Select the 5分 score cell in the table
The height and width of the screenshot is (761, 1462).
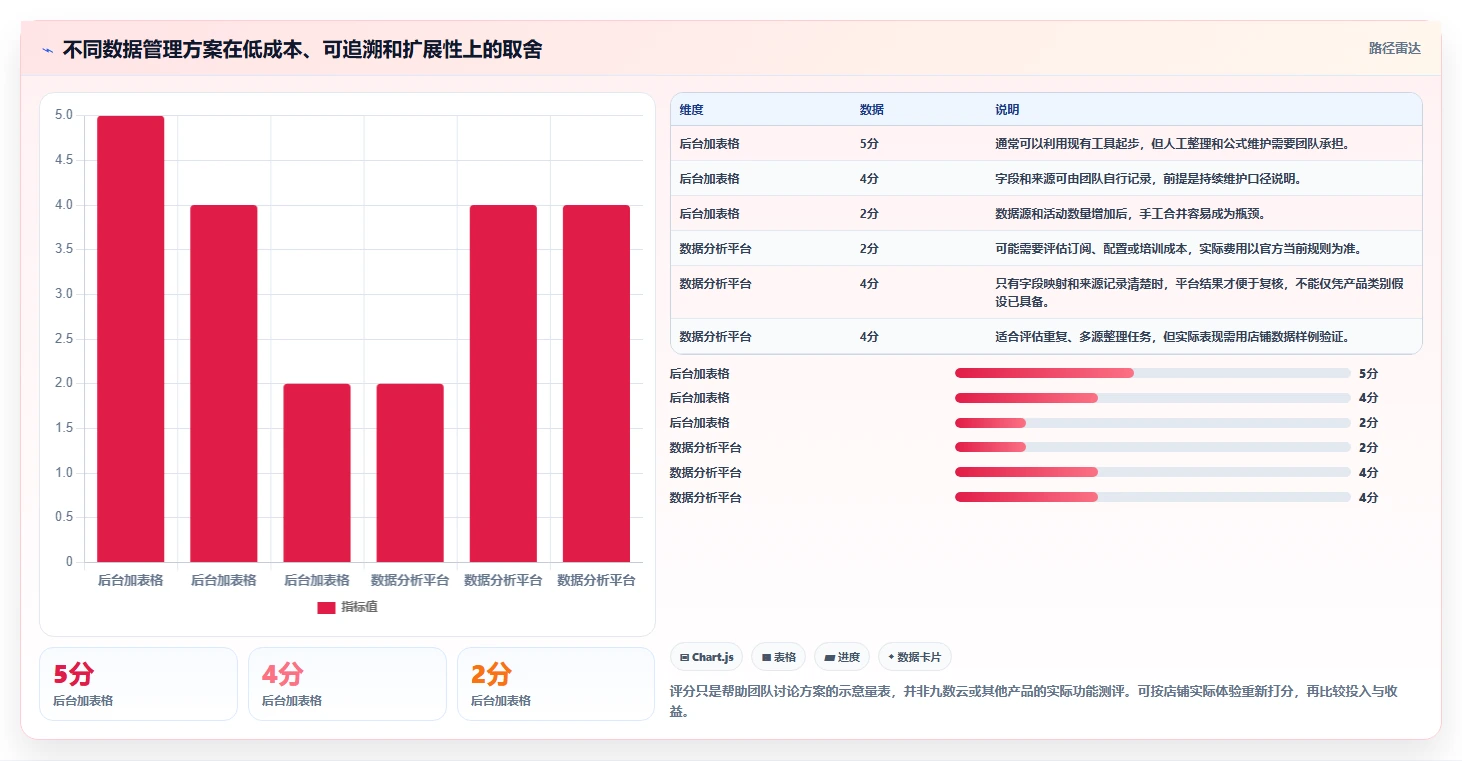pyautogui.click(x=869, y=144)
